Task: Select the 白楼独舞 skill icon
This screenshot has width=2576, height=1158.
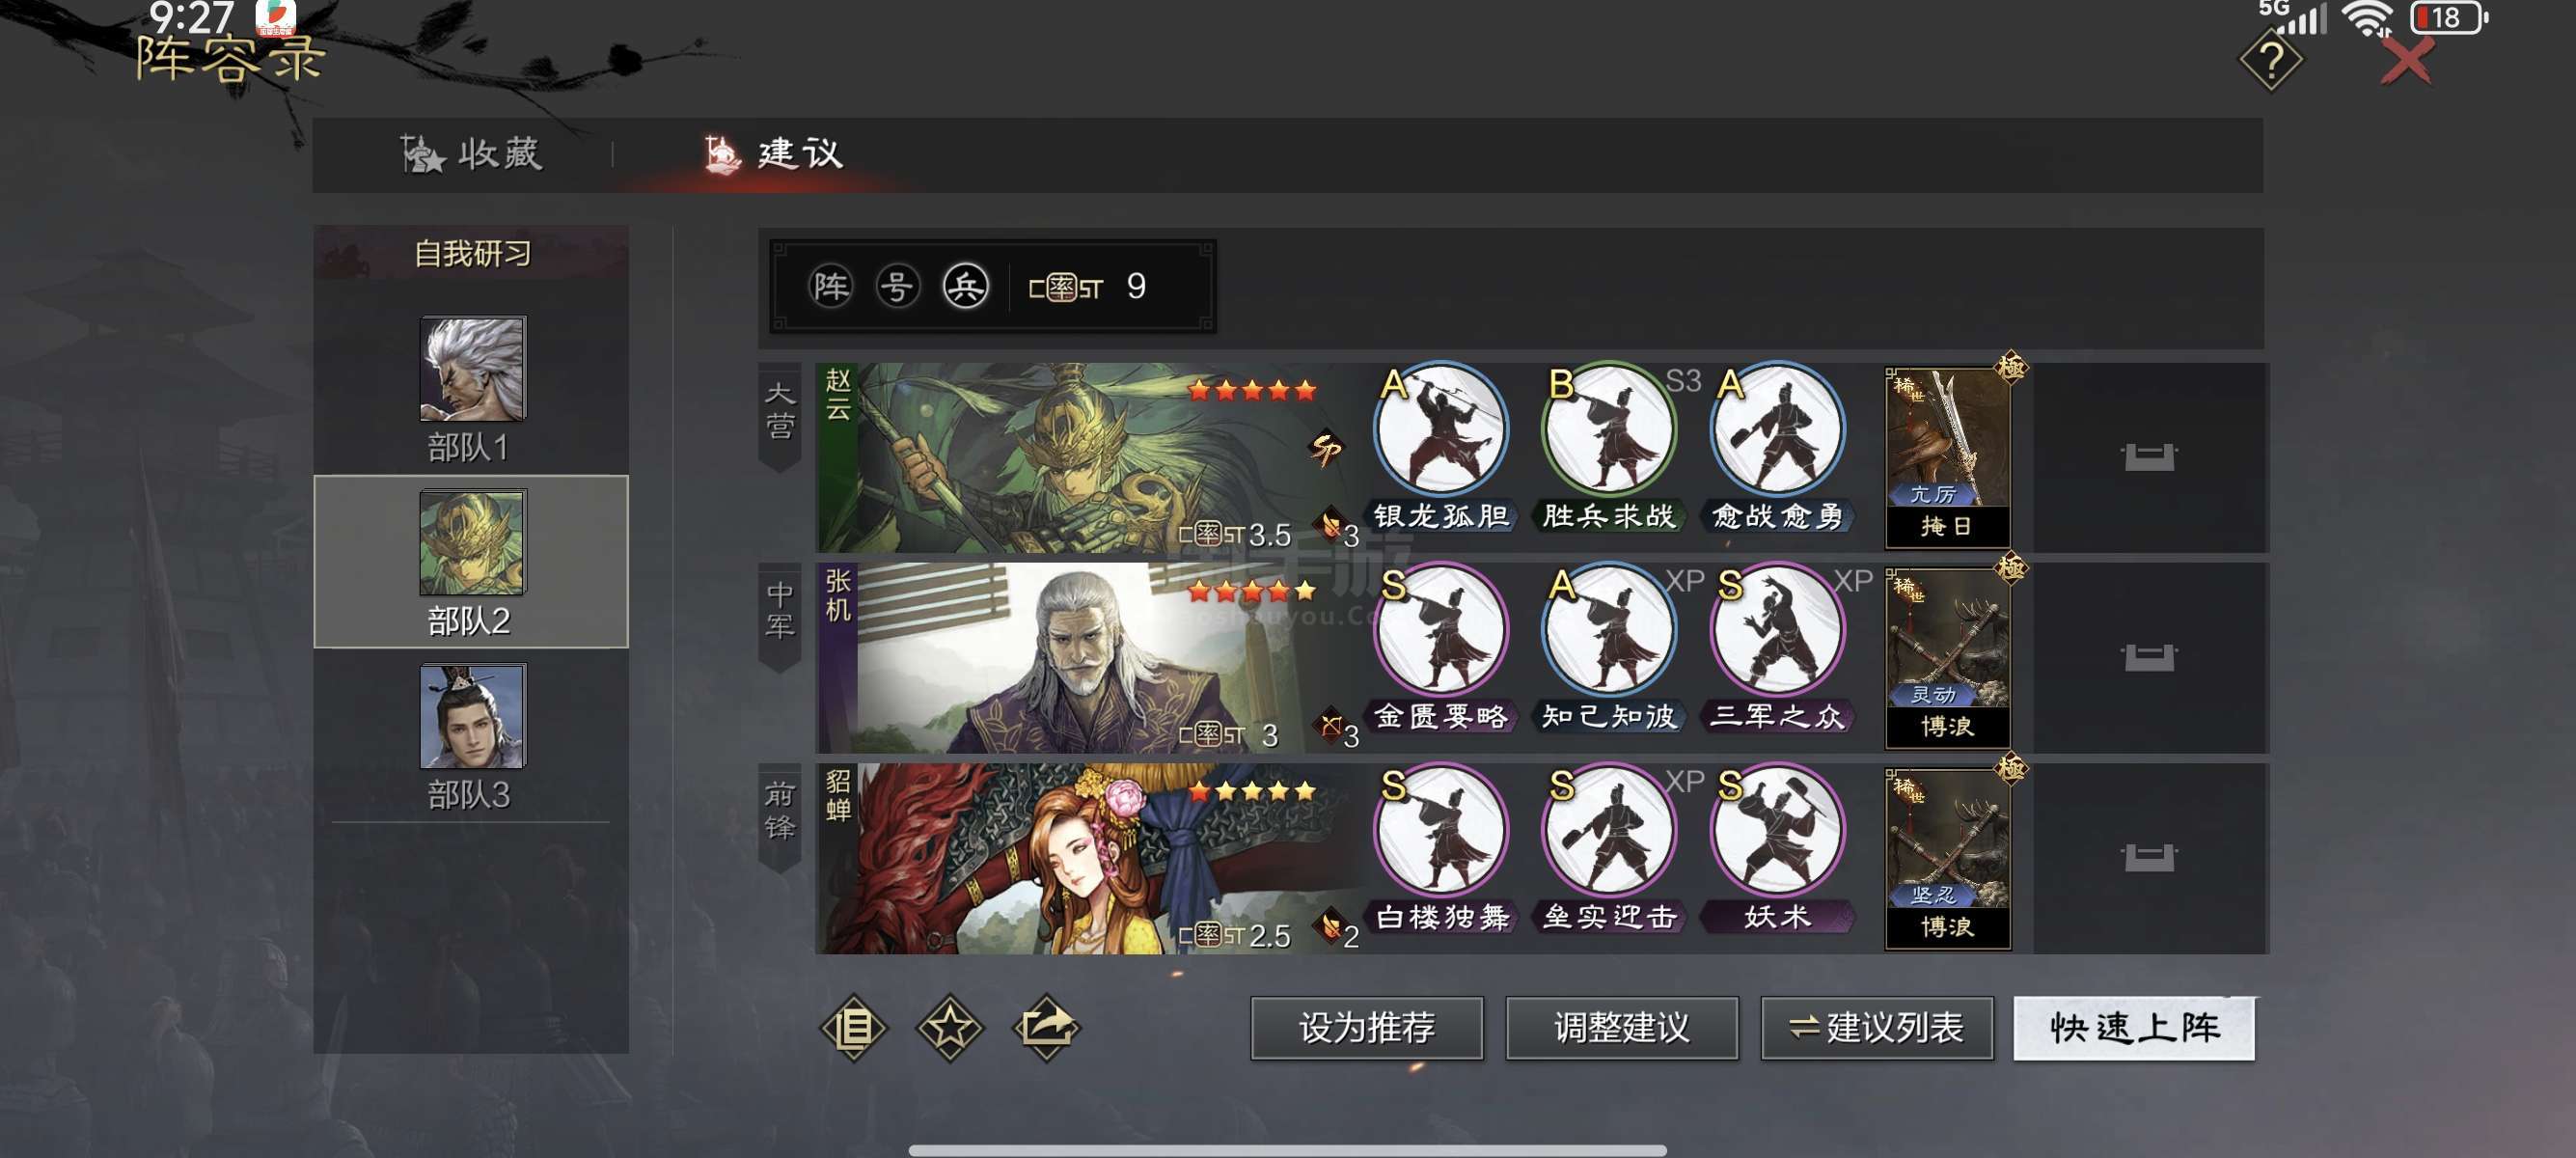Action: [x=1440, y=831]
